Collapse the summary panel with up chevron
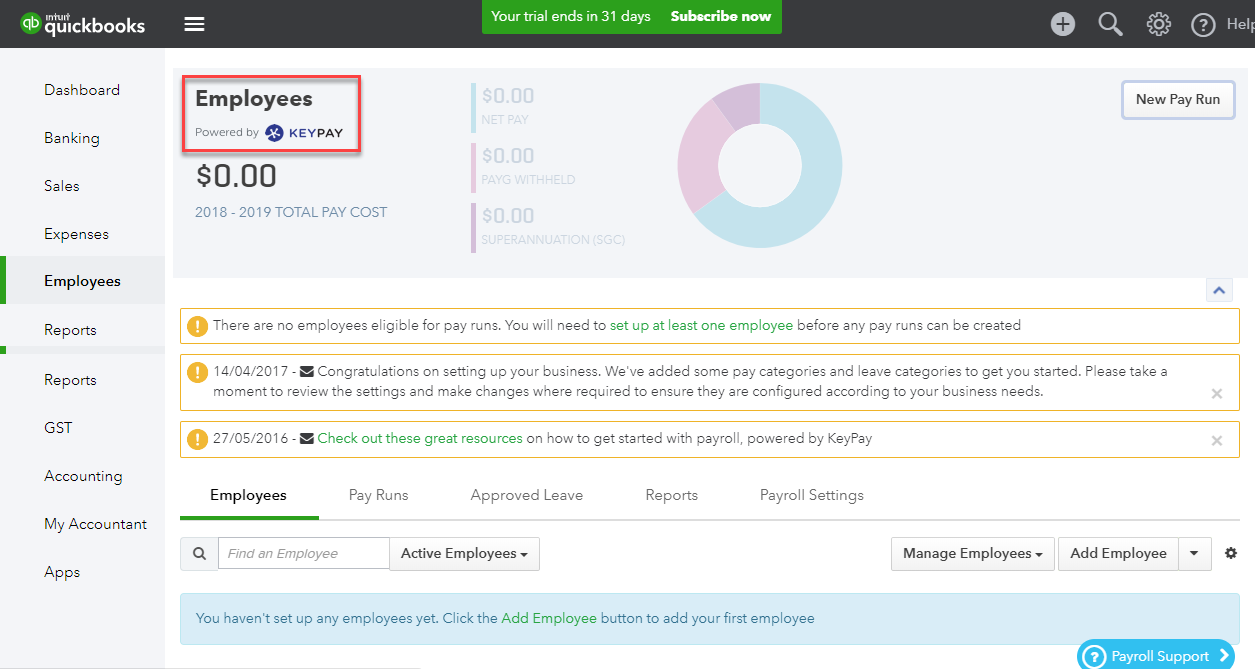 1219,290
